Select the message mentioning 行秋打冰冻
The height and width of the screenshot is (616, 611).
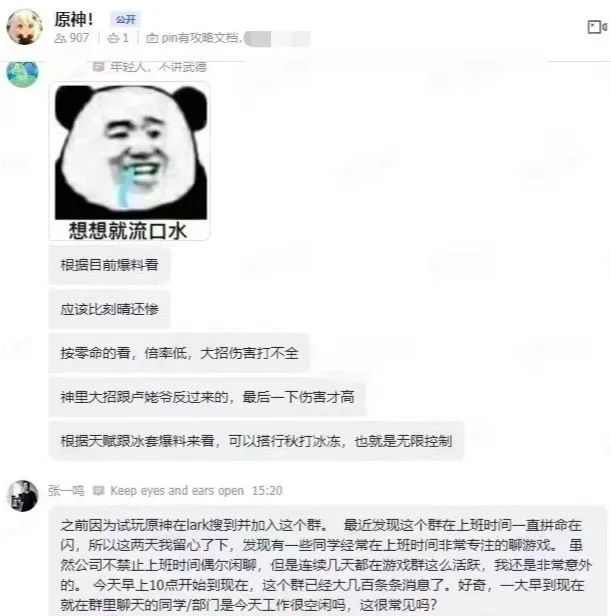256,441
